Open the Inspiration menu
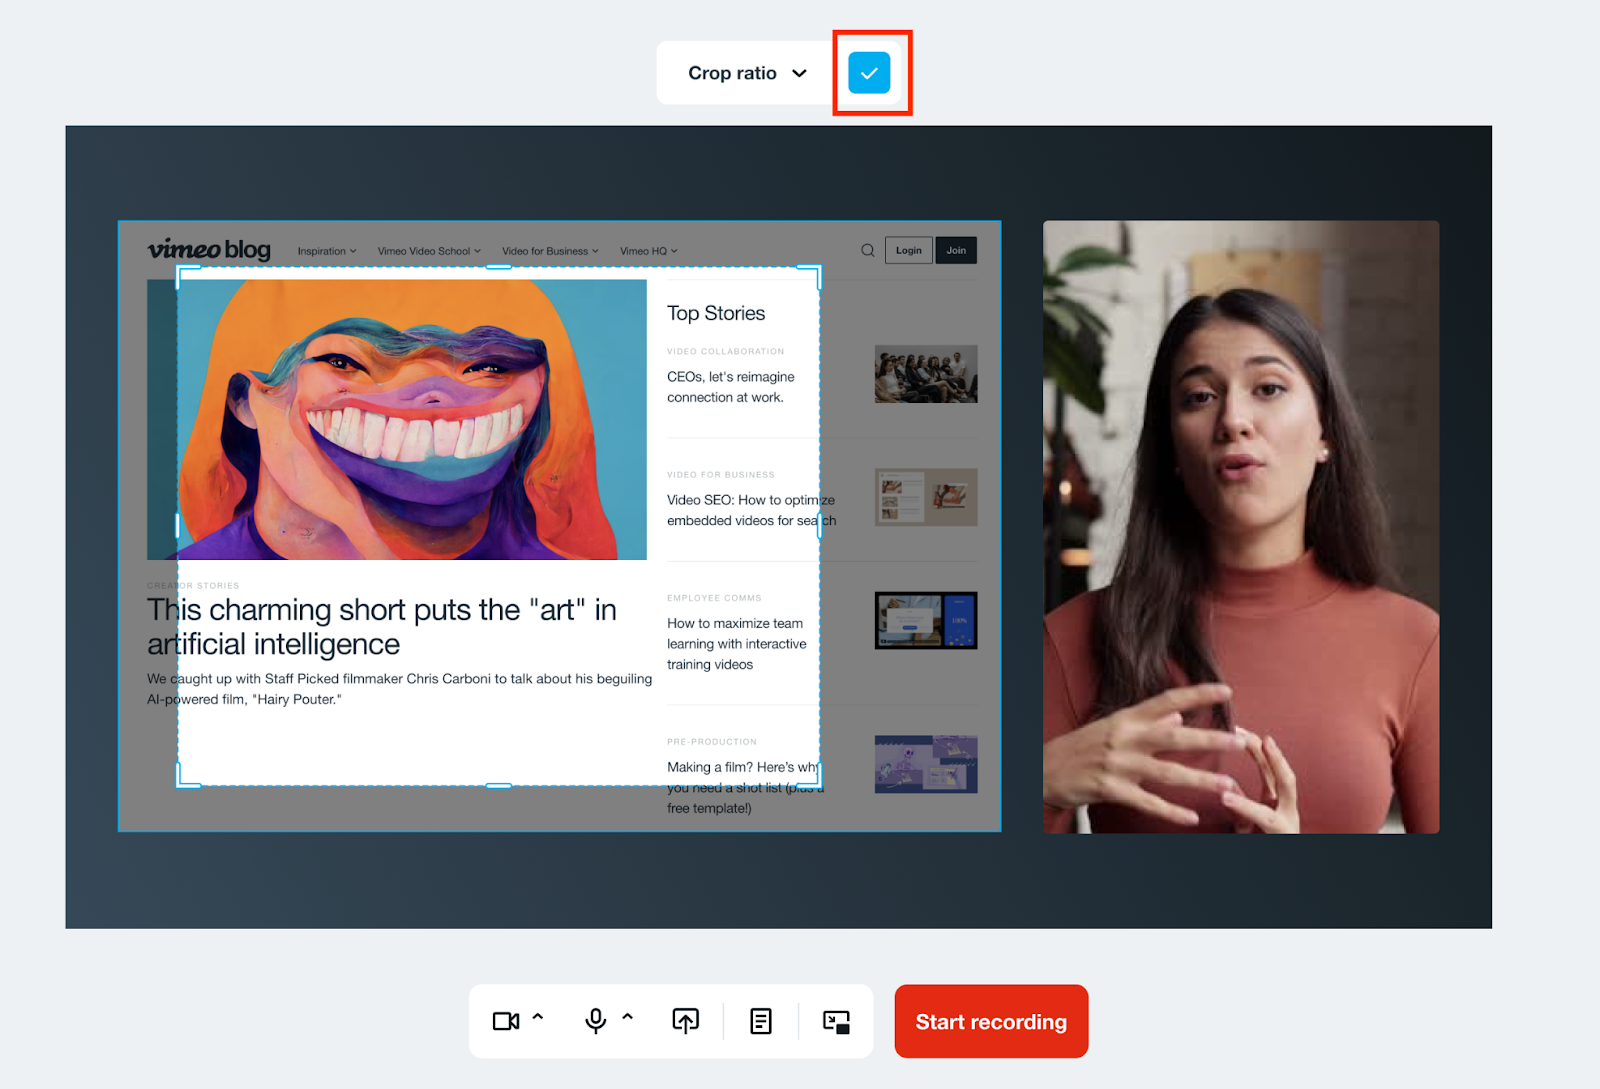 click(x=326, y=251)
